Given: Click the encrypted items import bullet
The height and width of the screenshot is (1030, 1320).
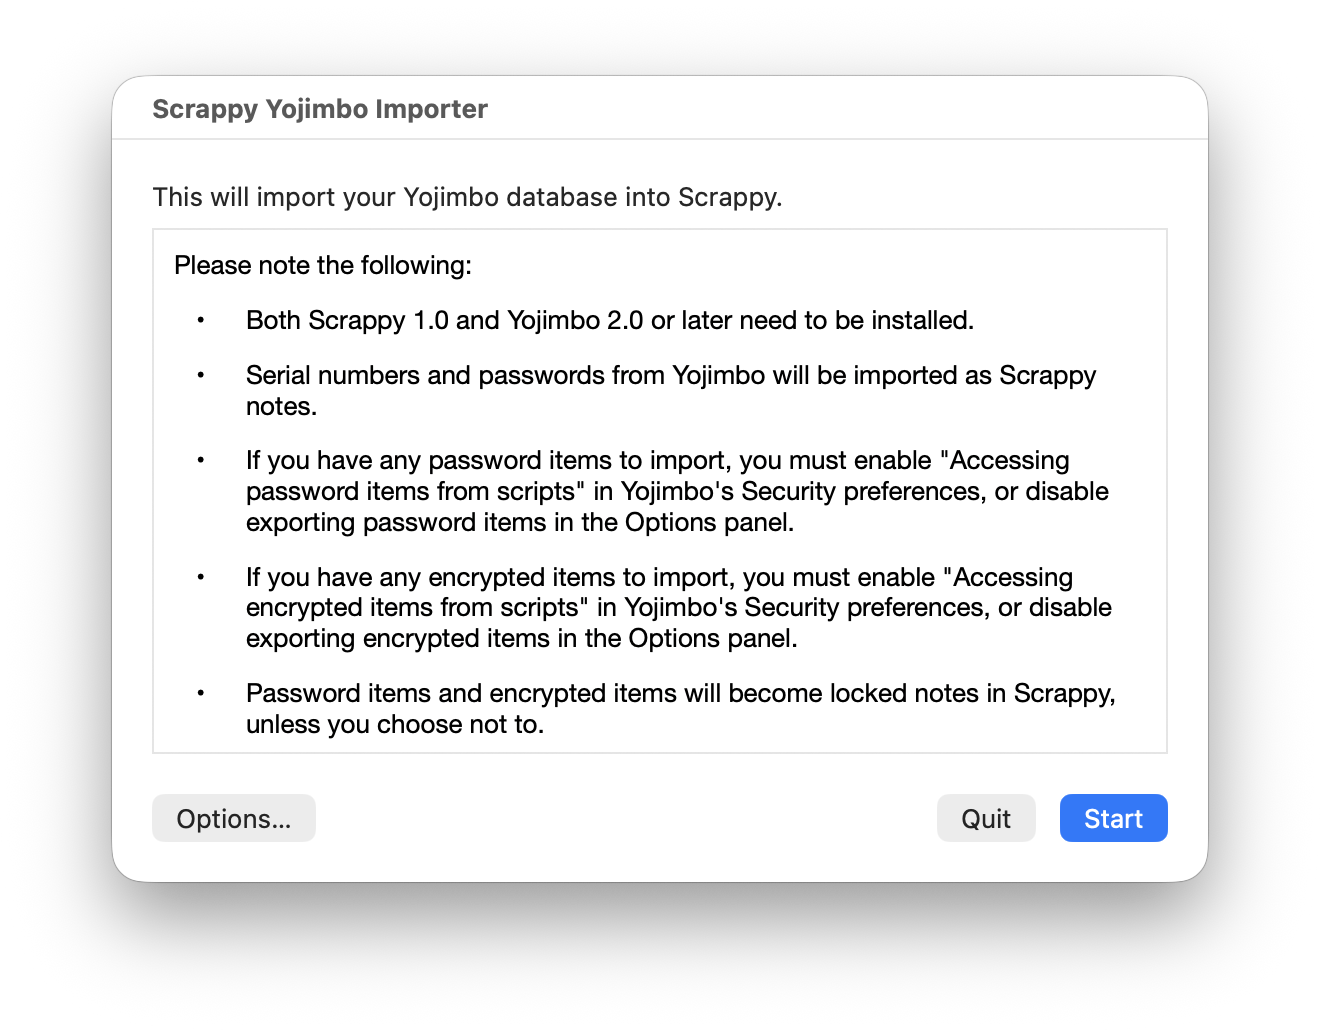Looking at the screenshot, I should click(x=679, y=607).
